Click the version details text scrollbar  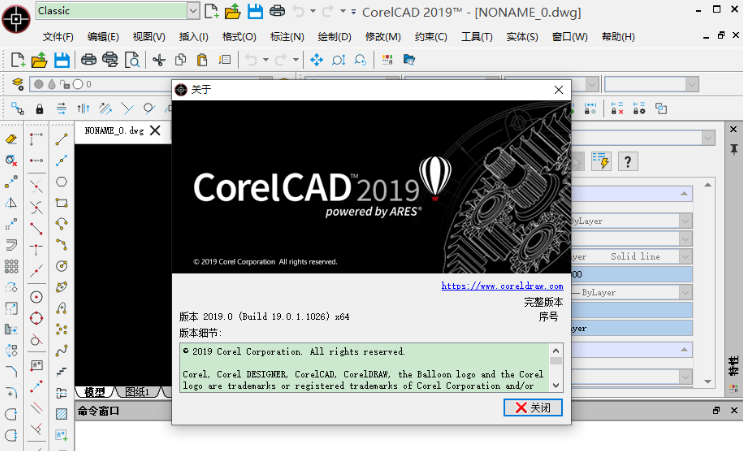556,367
